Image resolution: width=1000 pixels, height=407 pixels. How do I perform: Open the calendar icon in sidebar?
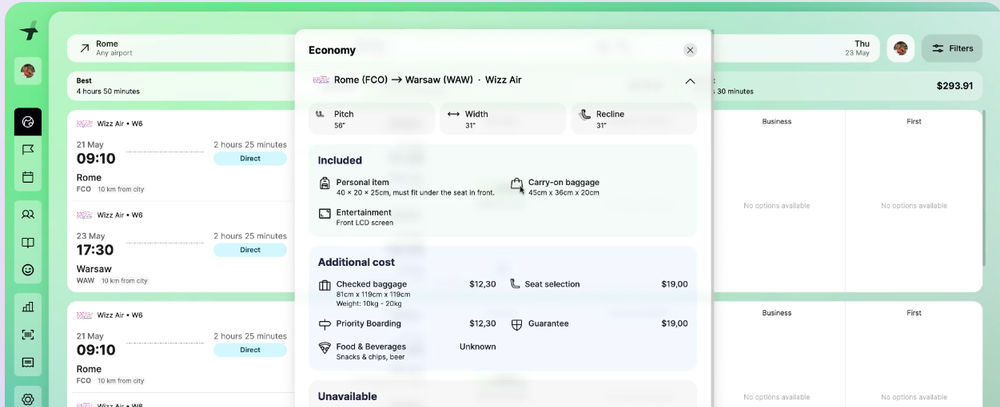coord(28,177)
